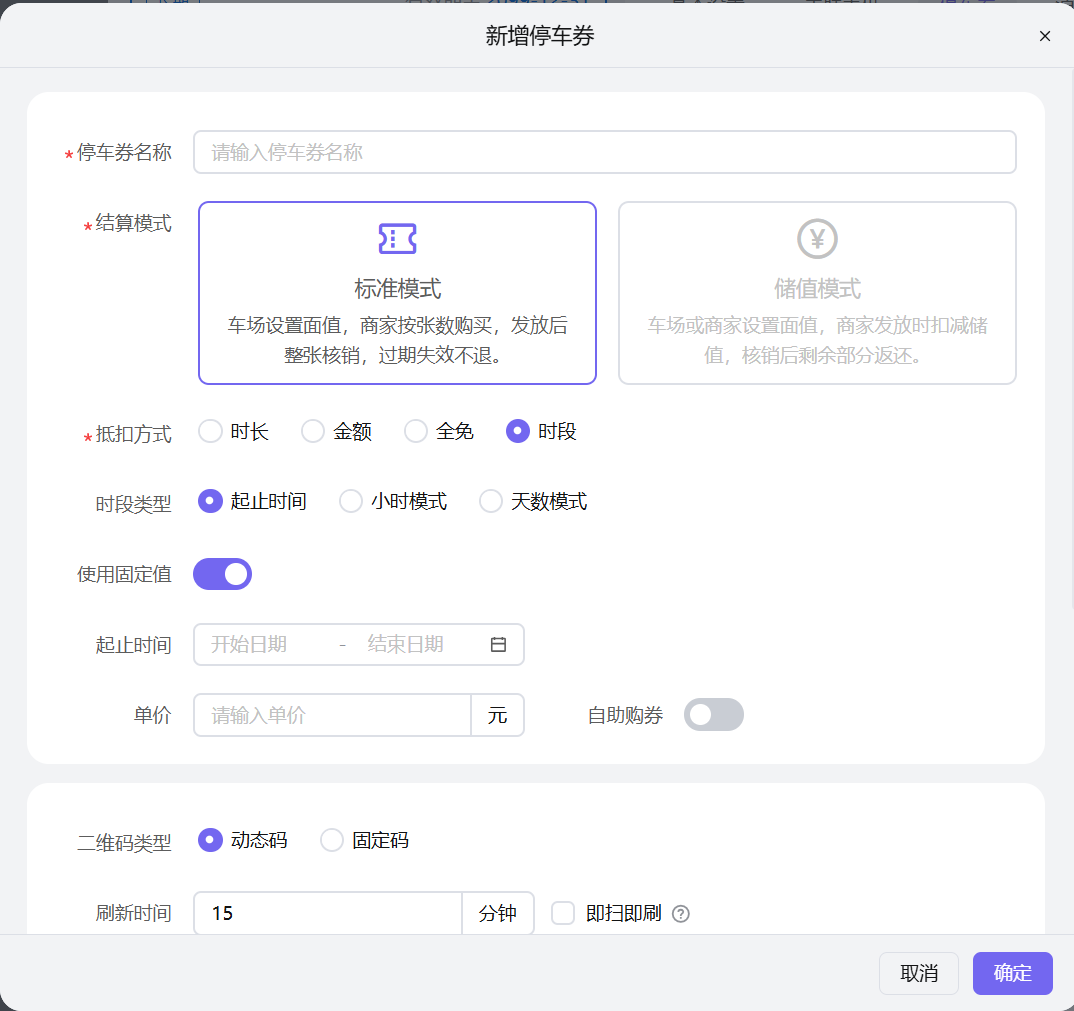Click the 单价 unit price input field

(331, 714)
